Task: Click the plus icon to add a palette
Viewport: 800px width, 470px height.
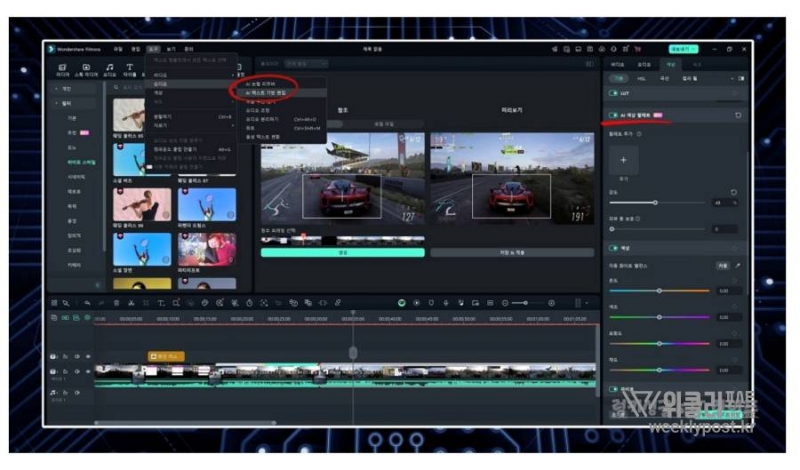Action: click(622, 159)
